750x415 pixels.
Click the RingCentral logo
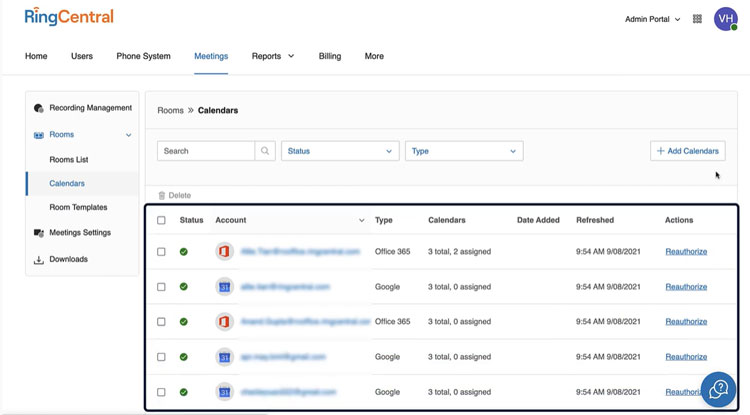tap(69, 17)
